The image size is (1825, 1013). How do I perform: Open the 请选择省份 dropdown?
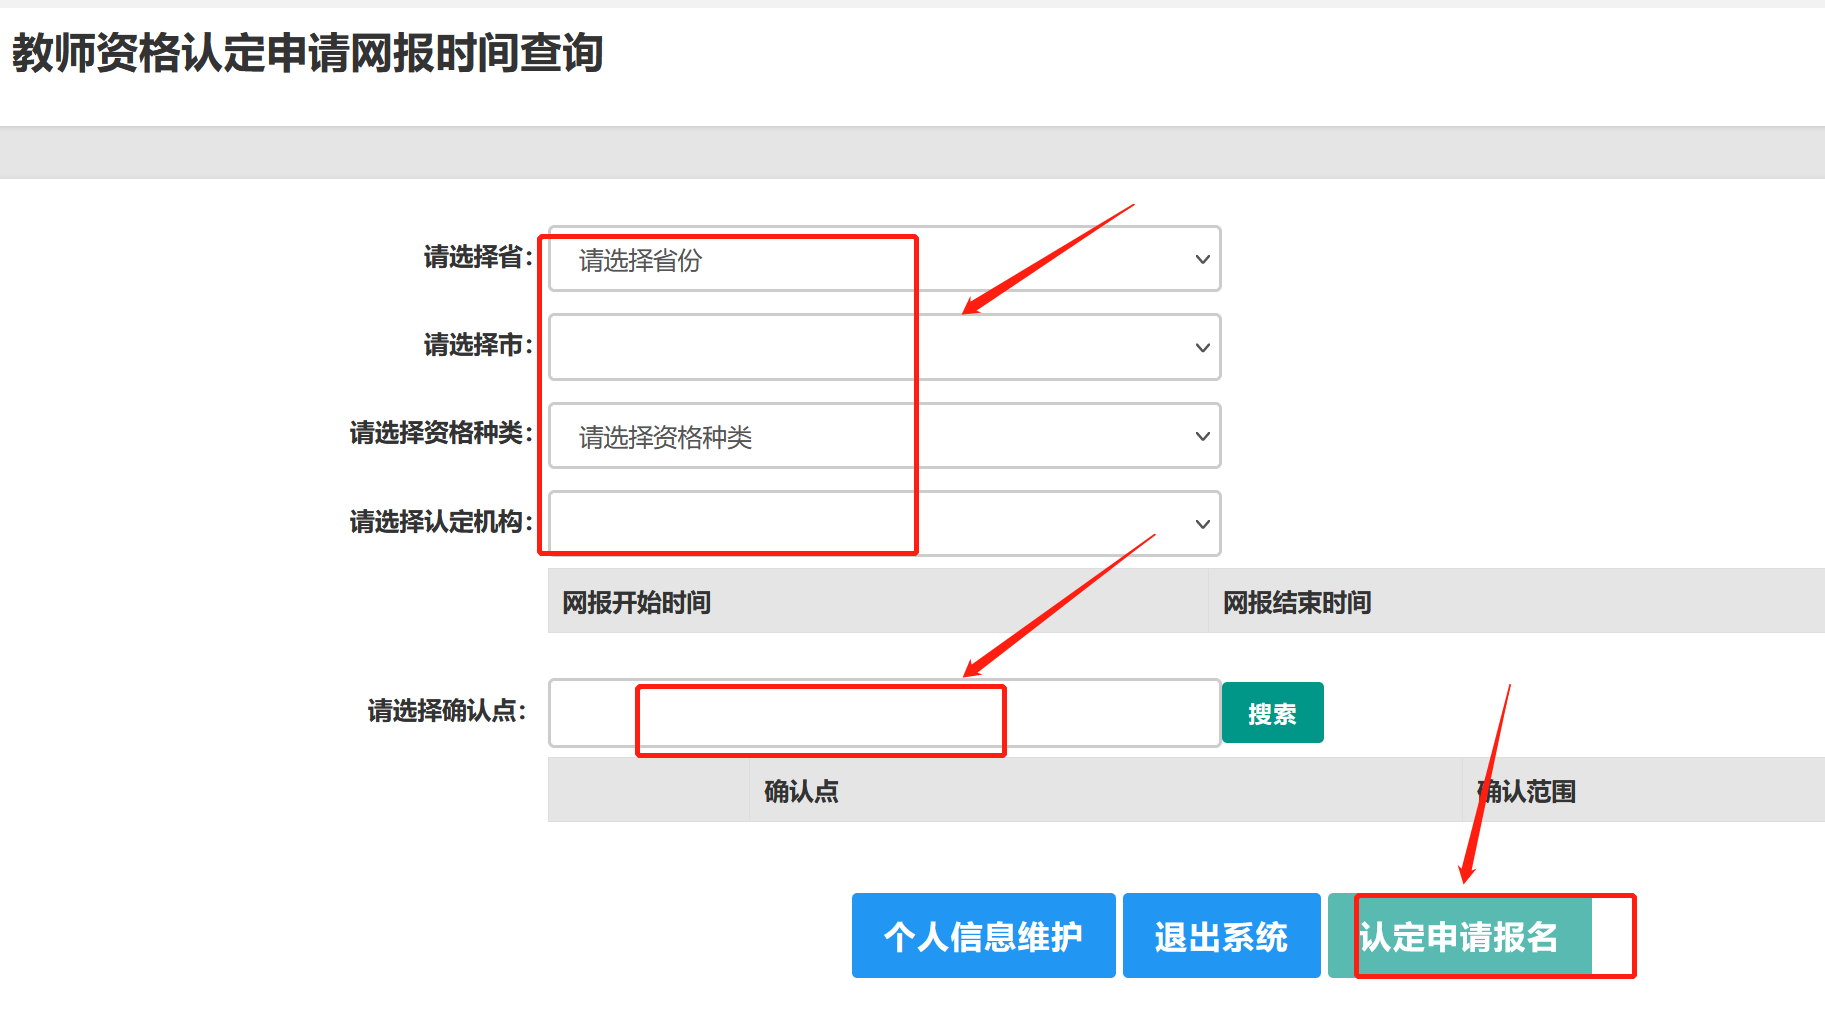point(884,259)
